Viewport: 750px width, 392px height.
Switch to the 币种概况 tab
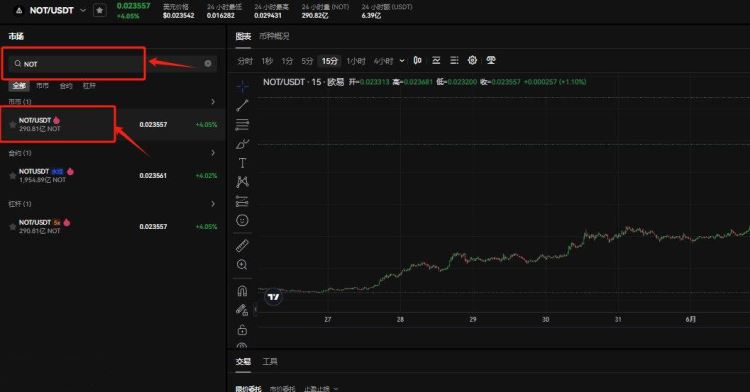click(x=274, y=36)
